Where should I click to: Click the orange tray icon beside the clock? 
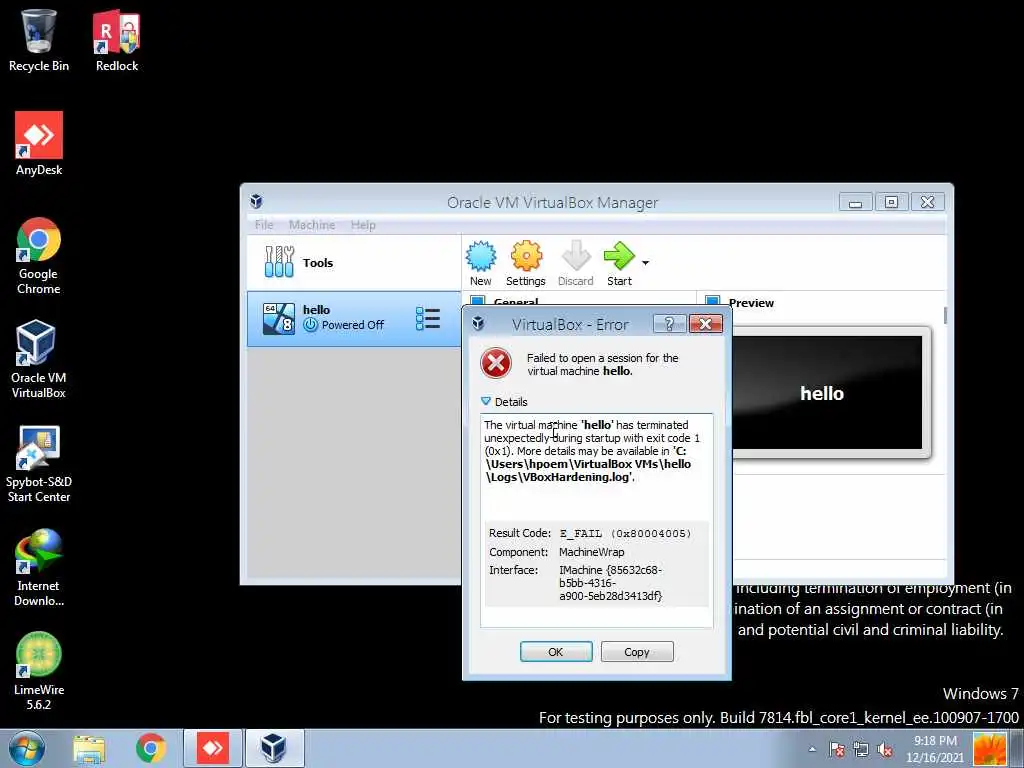click(989, 749)
